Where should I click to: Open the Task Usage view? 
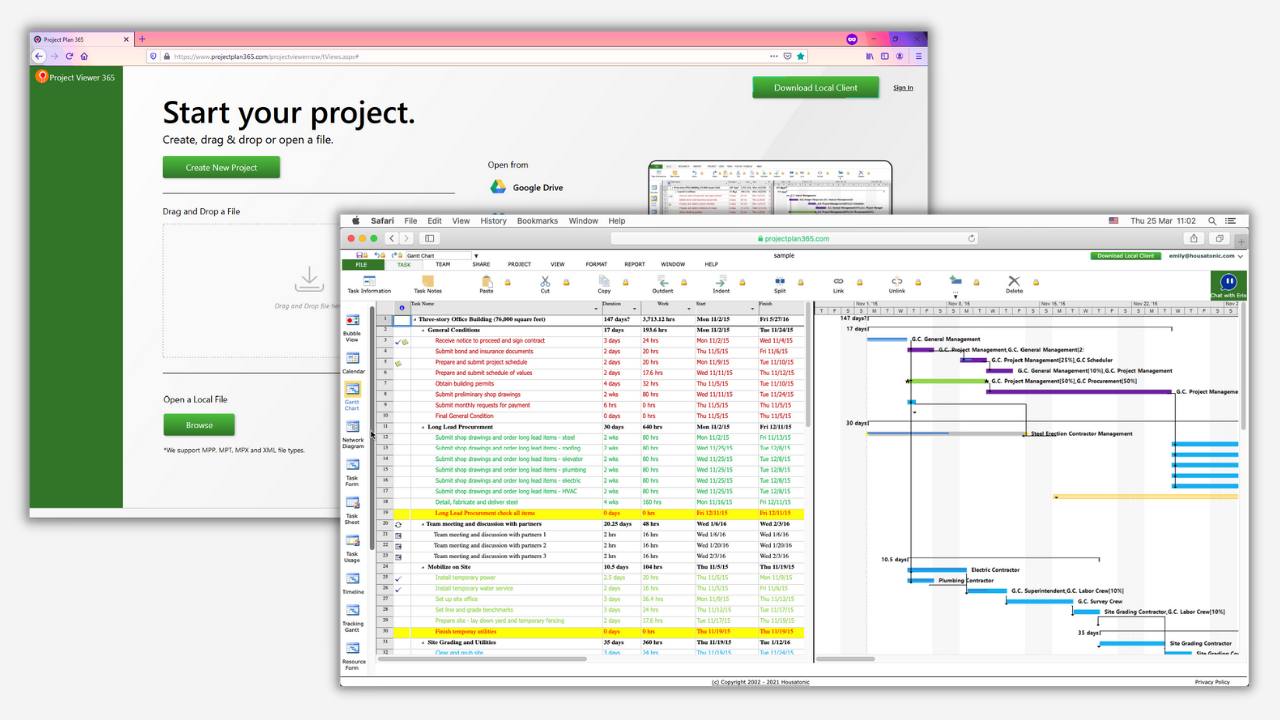coord(352,548)
